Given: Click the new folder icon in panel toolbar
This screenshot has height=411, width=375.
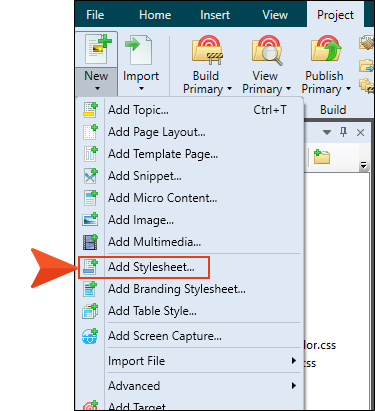Looking at the screenshot, I should [x=322, y=156].
